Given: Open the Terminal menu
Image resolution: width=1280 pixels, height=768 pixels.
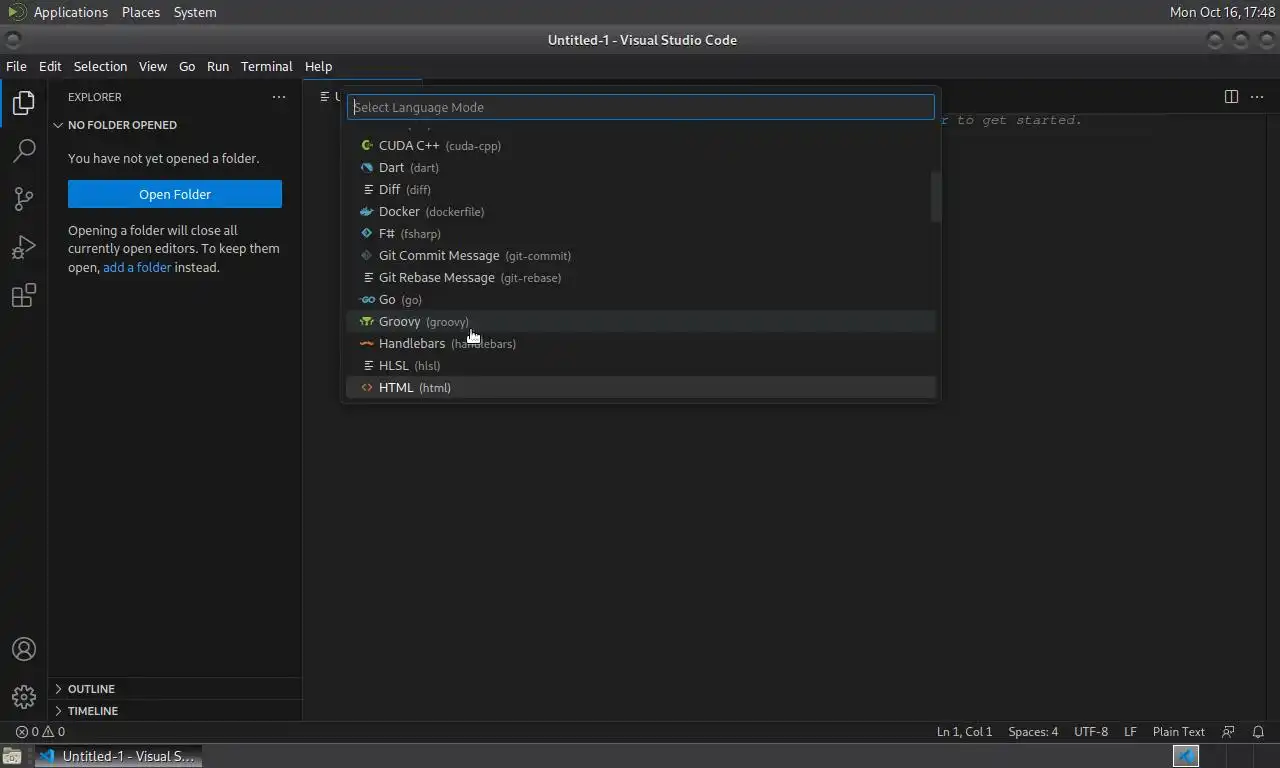Looking at the screenshot, I should 266,66.
